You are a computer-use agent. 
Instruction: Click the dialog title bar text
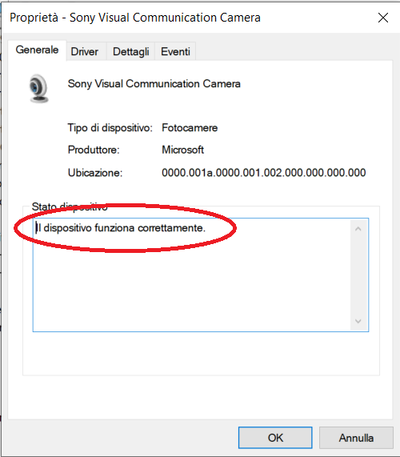tap(135, 18)
